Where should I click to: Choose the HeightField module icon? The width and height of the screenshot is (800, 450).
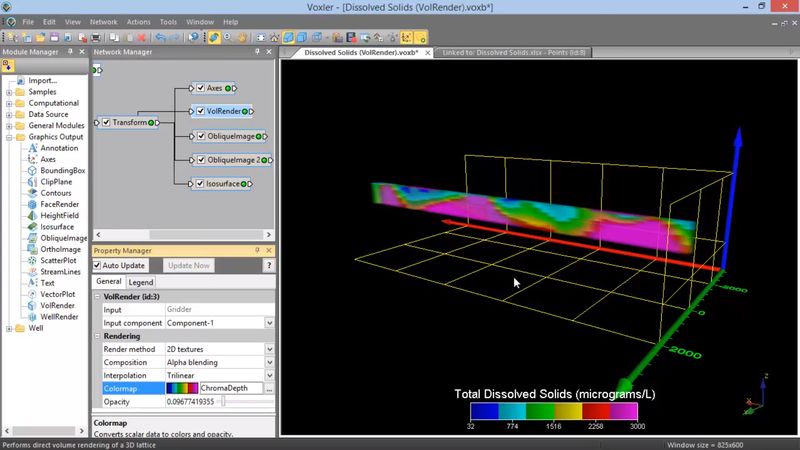click(32, 215)
